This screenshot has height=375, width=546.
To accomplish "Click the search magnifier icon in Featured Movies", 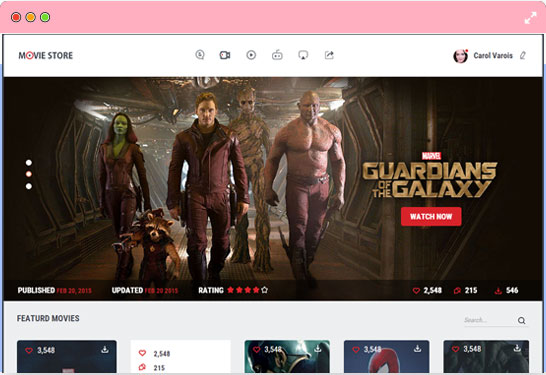I will click(521, 320).
